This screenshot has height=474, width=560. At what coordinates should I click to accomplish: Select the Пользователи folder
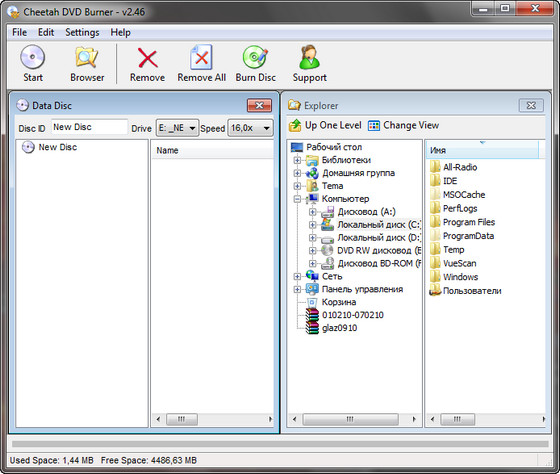466,291
